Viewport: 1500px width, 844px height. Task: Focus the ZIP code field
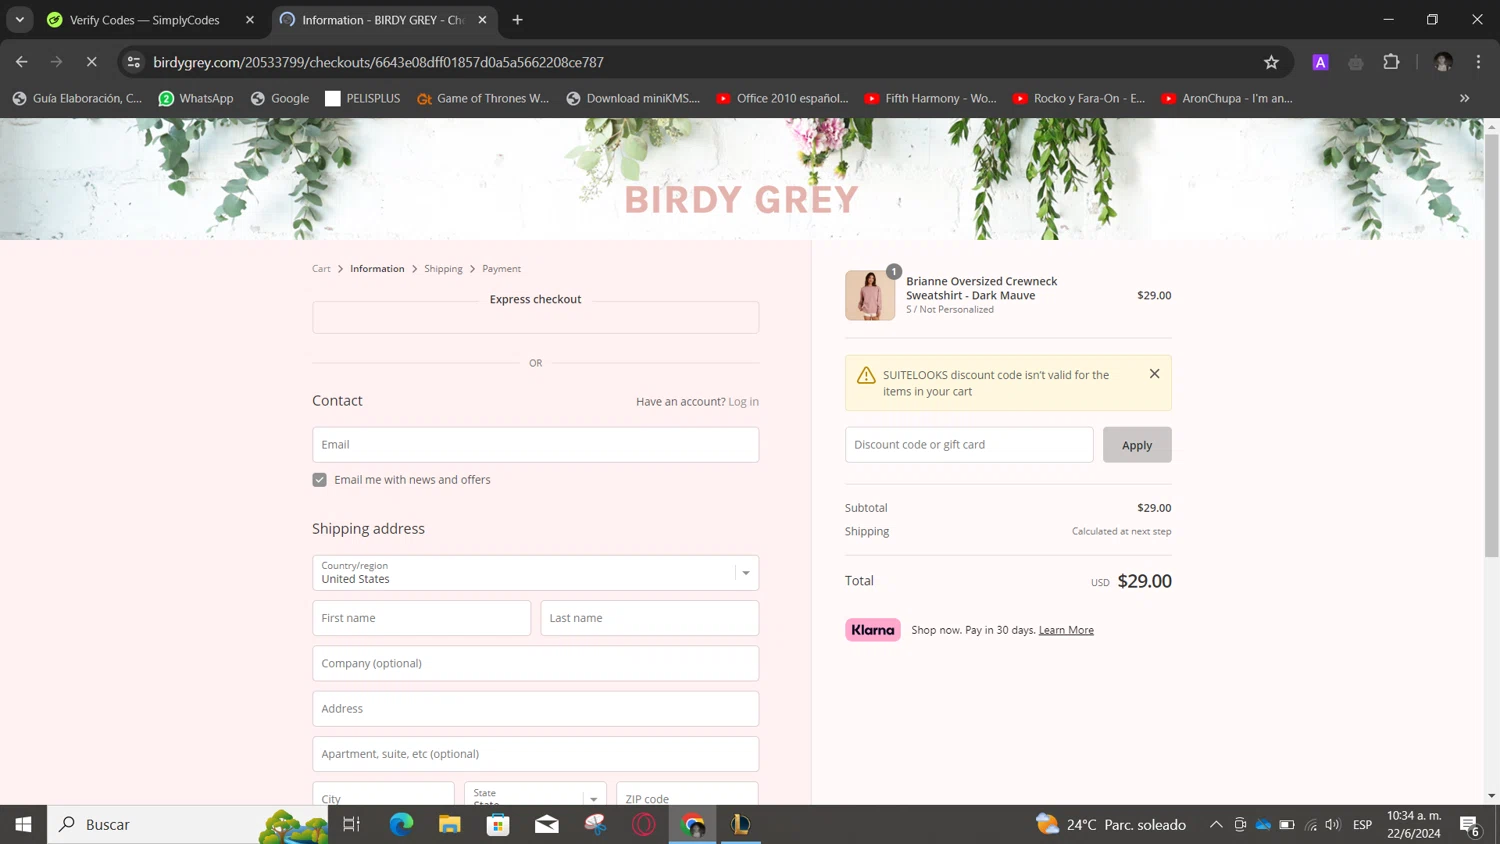[687, 795]
